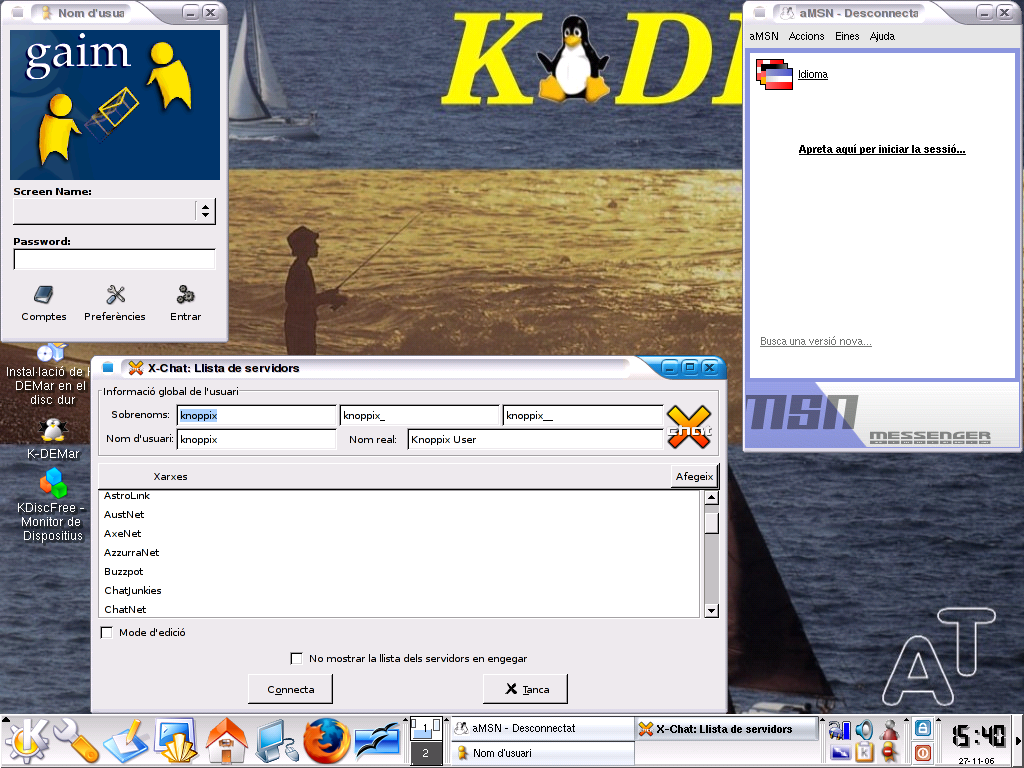The height and width of the screenshot is (768, 1024).
Task: Click the Xarxes column header
Action: pos(385,477)
